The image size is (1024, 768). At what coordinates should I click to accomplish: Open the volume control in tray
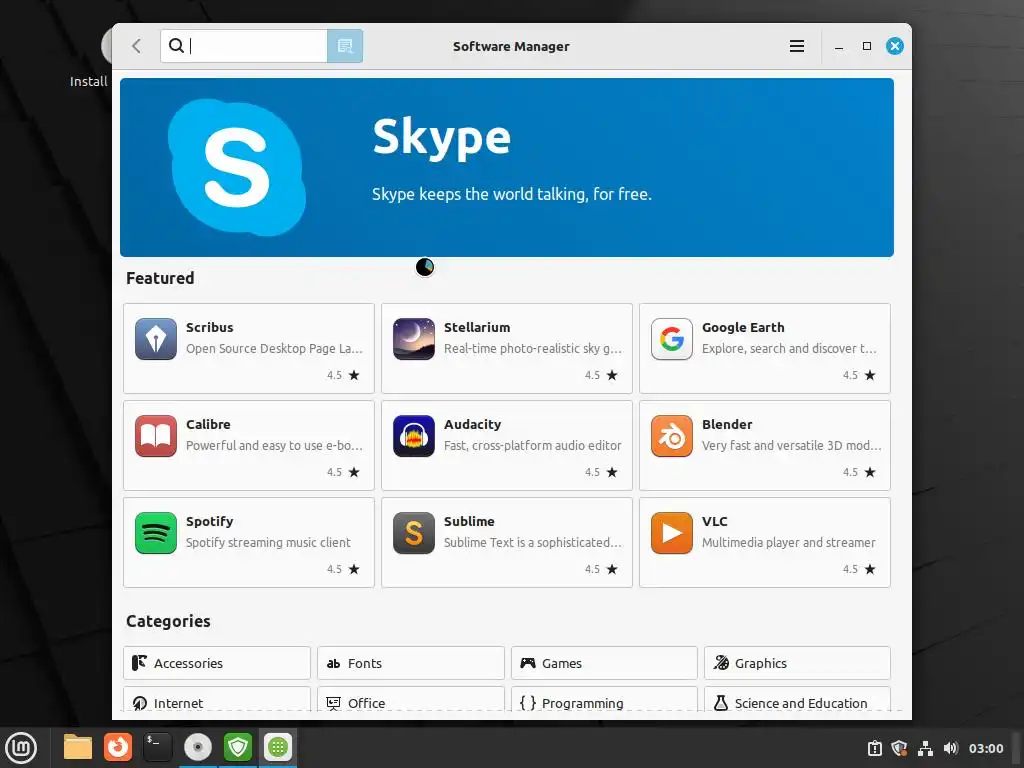(x=951, y=748)
